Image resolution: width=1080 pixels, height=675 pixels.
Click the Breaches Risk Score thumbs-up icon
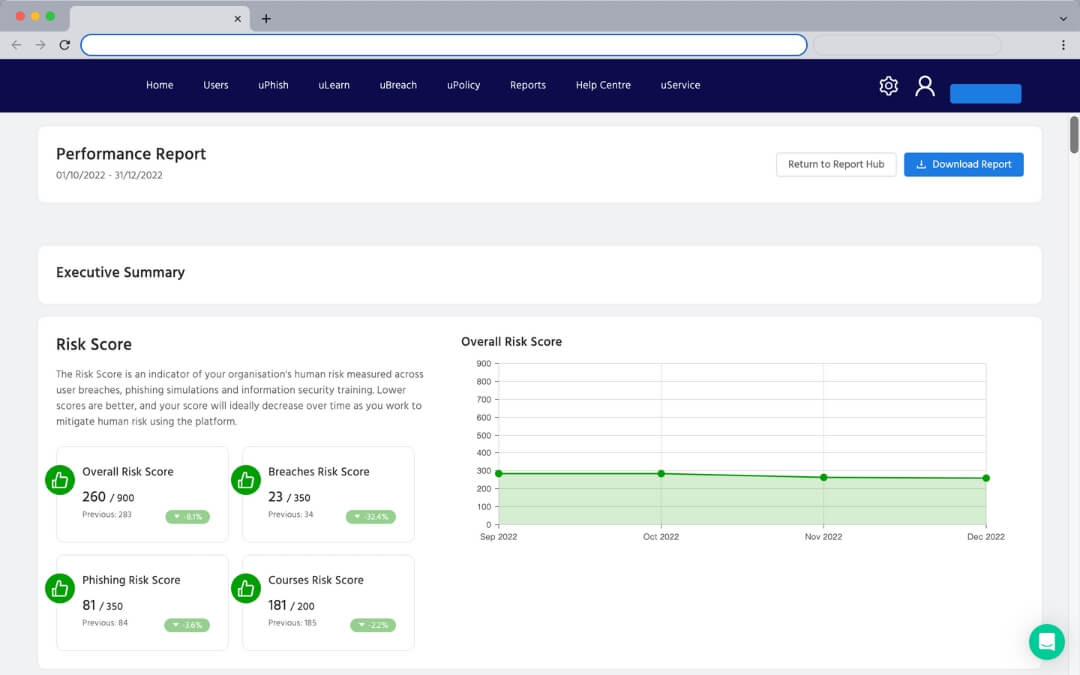tap(246, 480)
